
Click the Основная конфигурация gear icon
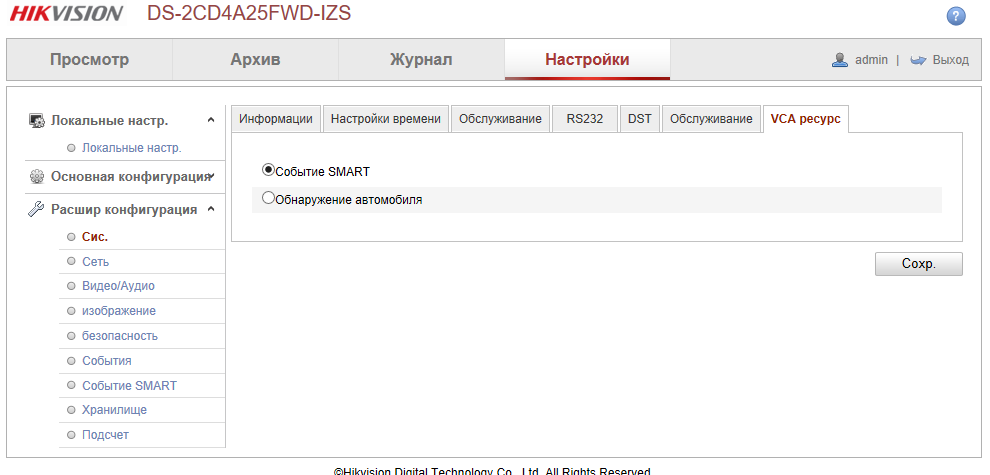[36, 176]
